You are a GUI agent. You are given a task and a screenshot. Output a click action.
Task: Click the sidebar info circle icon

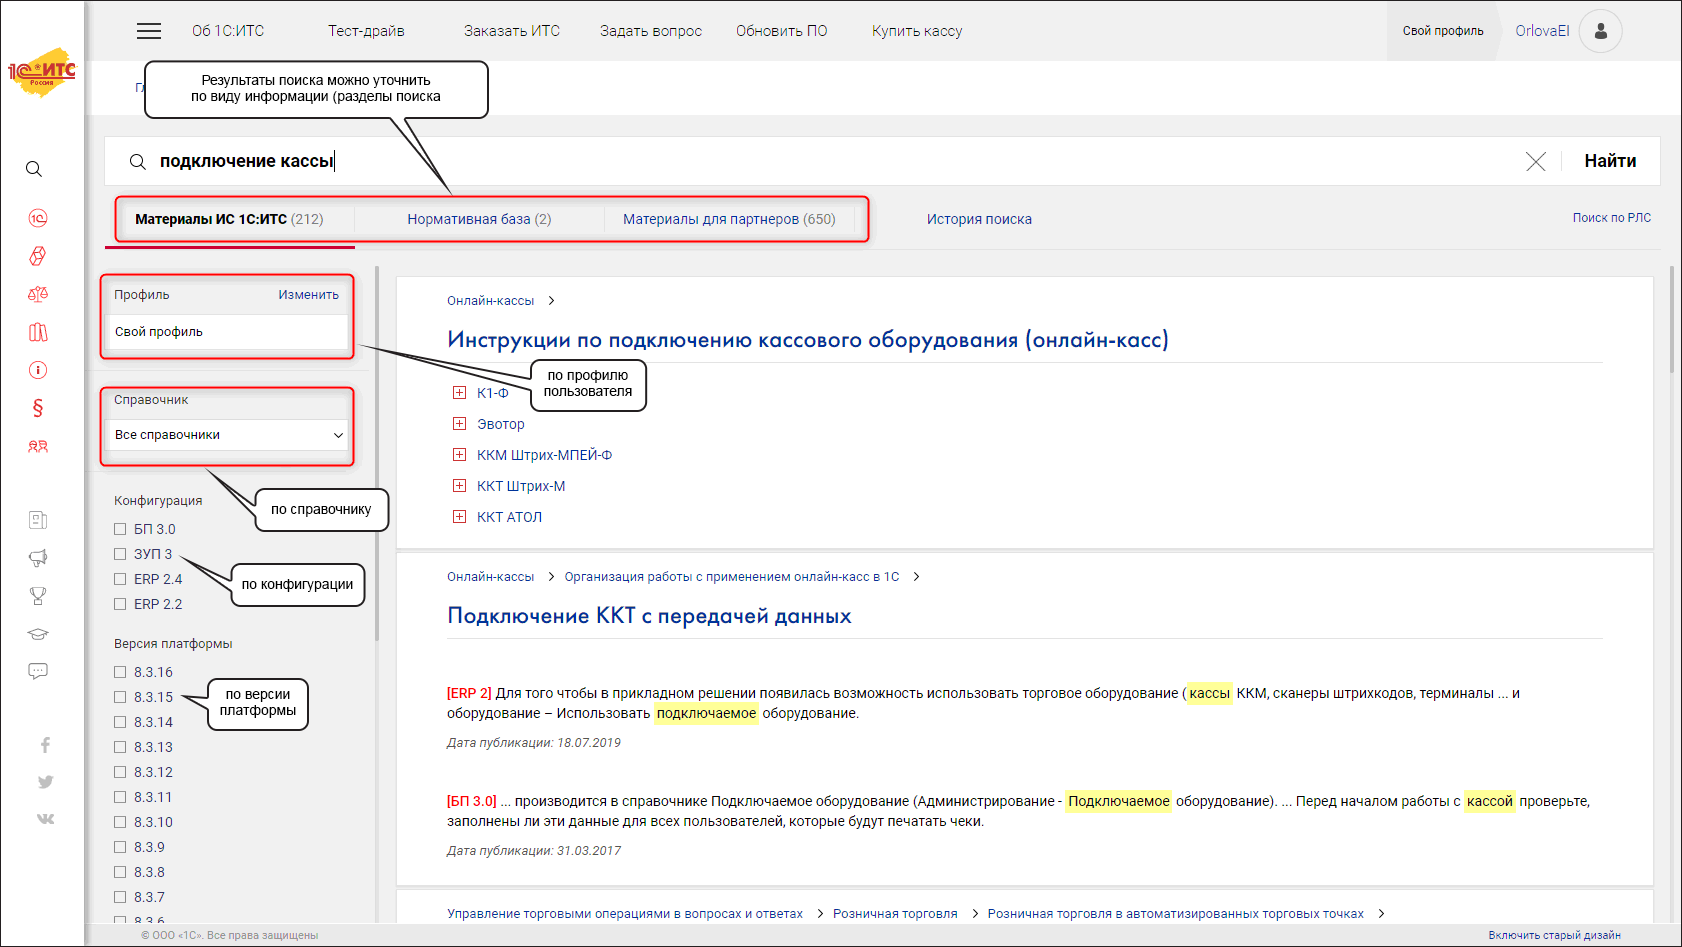38,370
